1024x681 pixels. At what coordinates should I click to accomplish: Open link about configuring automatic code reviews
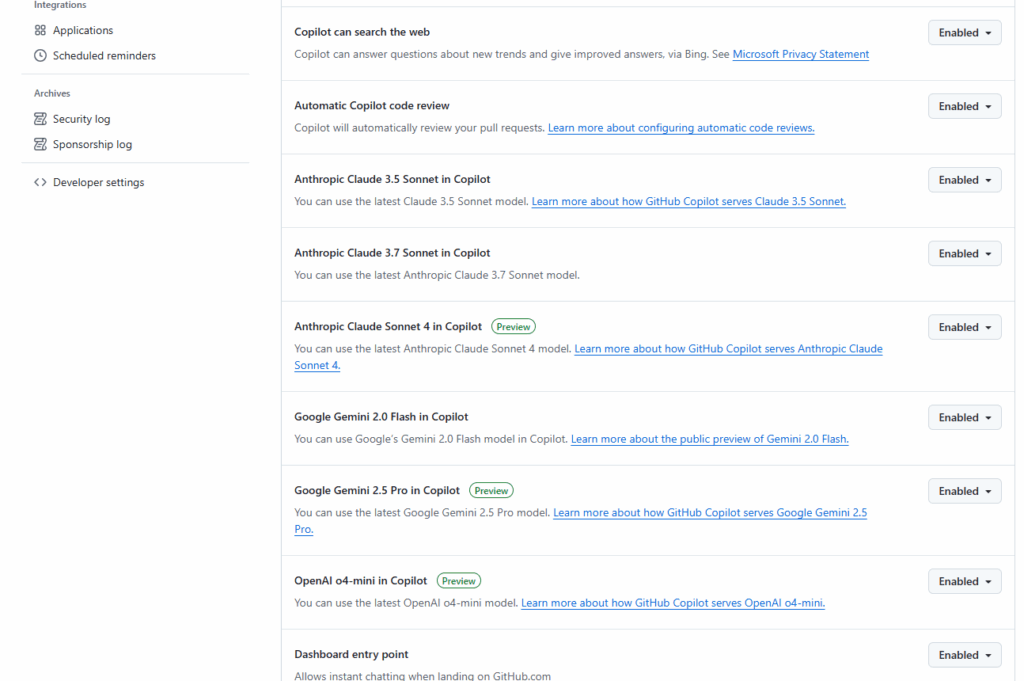coord(681,128)
